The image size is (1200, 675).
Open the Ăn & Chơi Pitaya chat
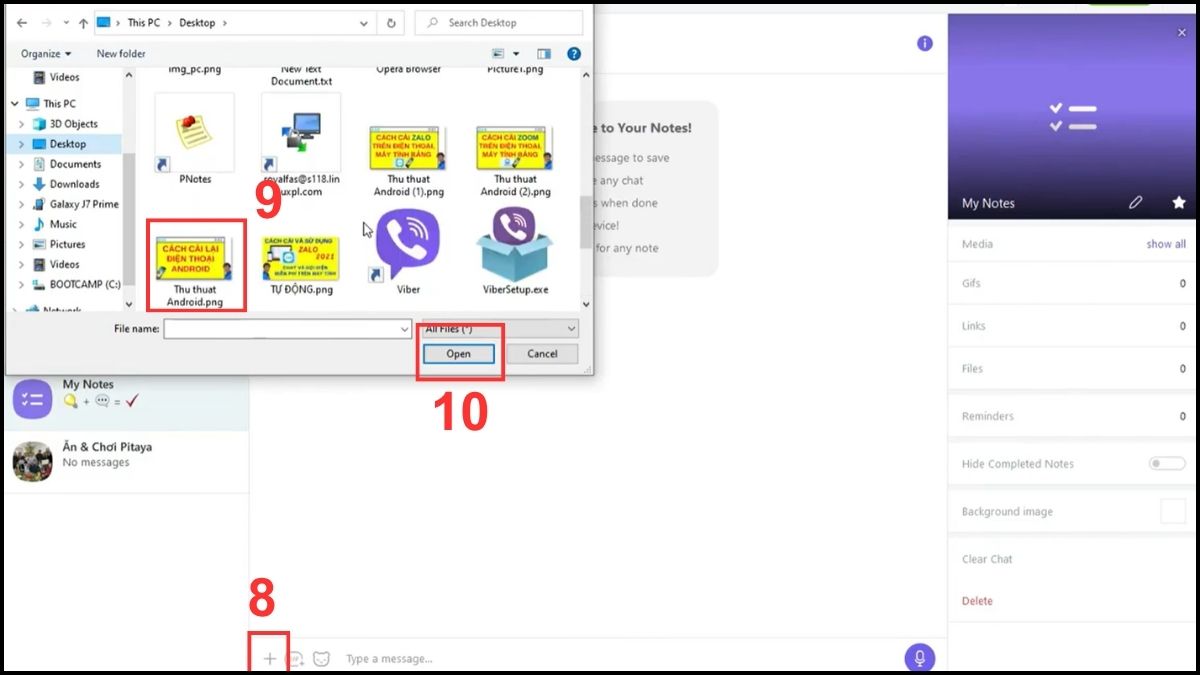tap(125, 461)
